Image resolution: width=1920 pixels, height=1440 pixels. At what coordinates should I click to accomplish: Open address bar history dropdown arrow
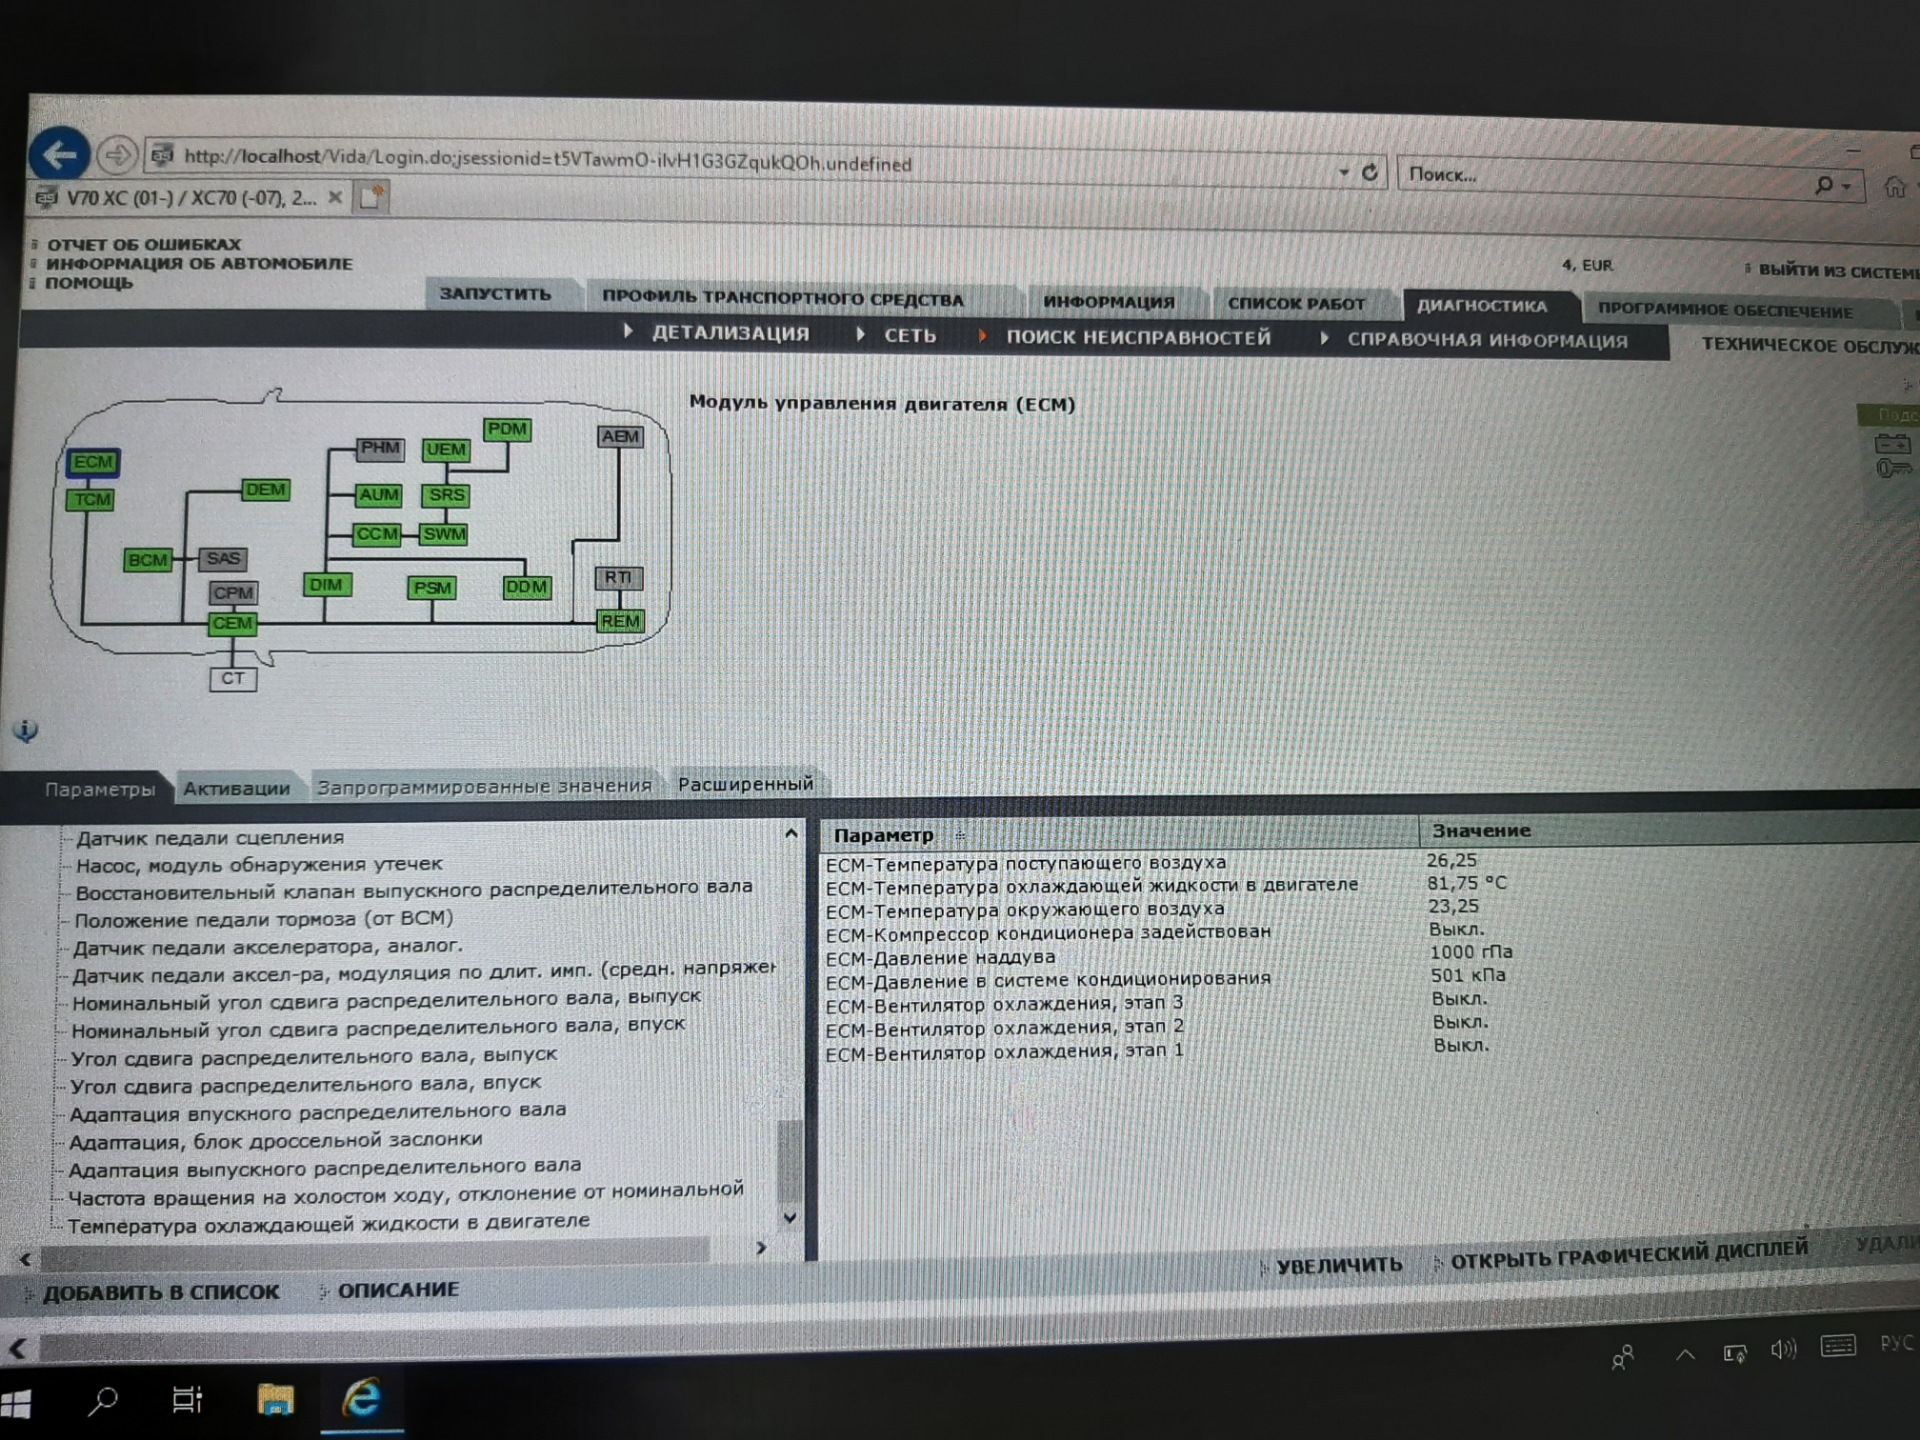pos(1343,172)
